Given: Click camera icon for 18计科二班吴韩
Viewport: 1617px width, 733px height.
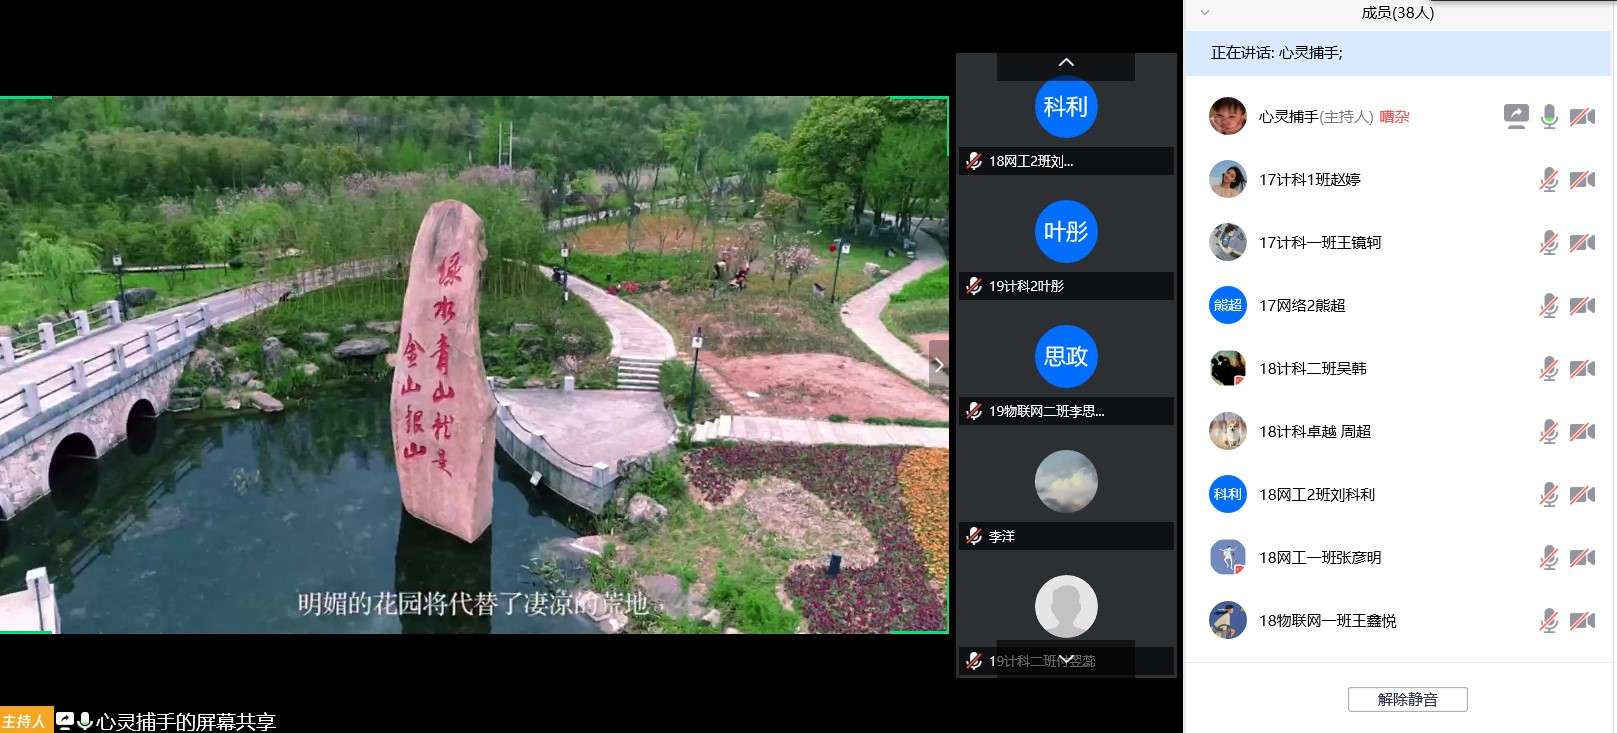Looking at the screenshot, I should pyautogui.click(x=1582, y=369).
